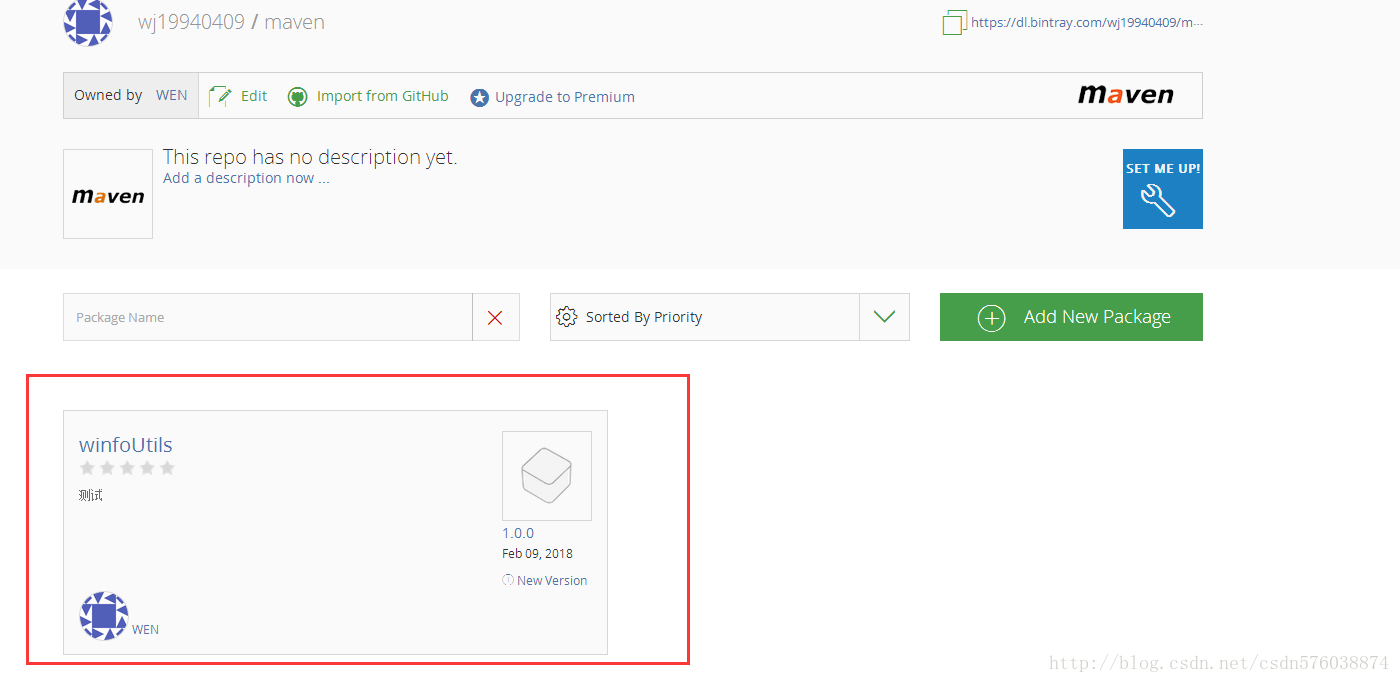Screen dimensions: 1400x683
Task: Open version 1.0.0 of winfoUtils
Action: pos(518,533)
